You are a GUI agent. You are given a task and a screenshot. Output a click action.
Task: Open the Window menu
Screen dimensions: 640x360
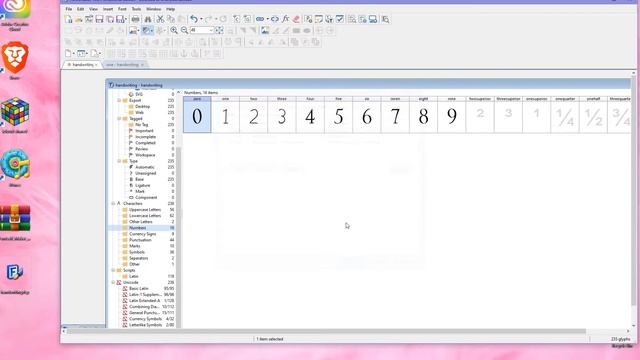153,9
